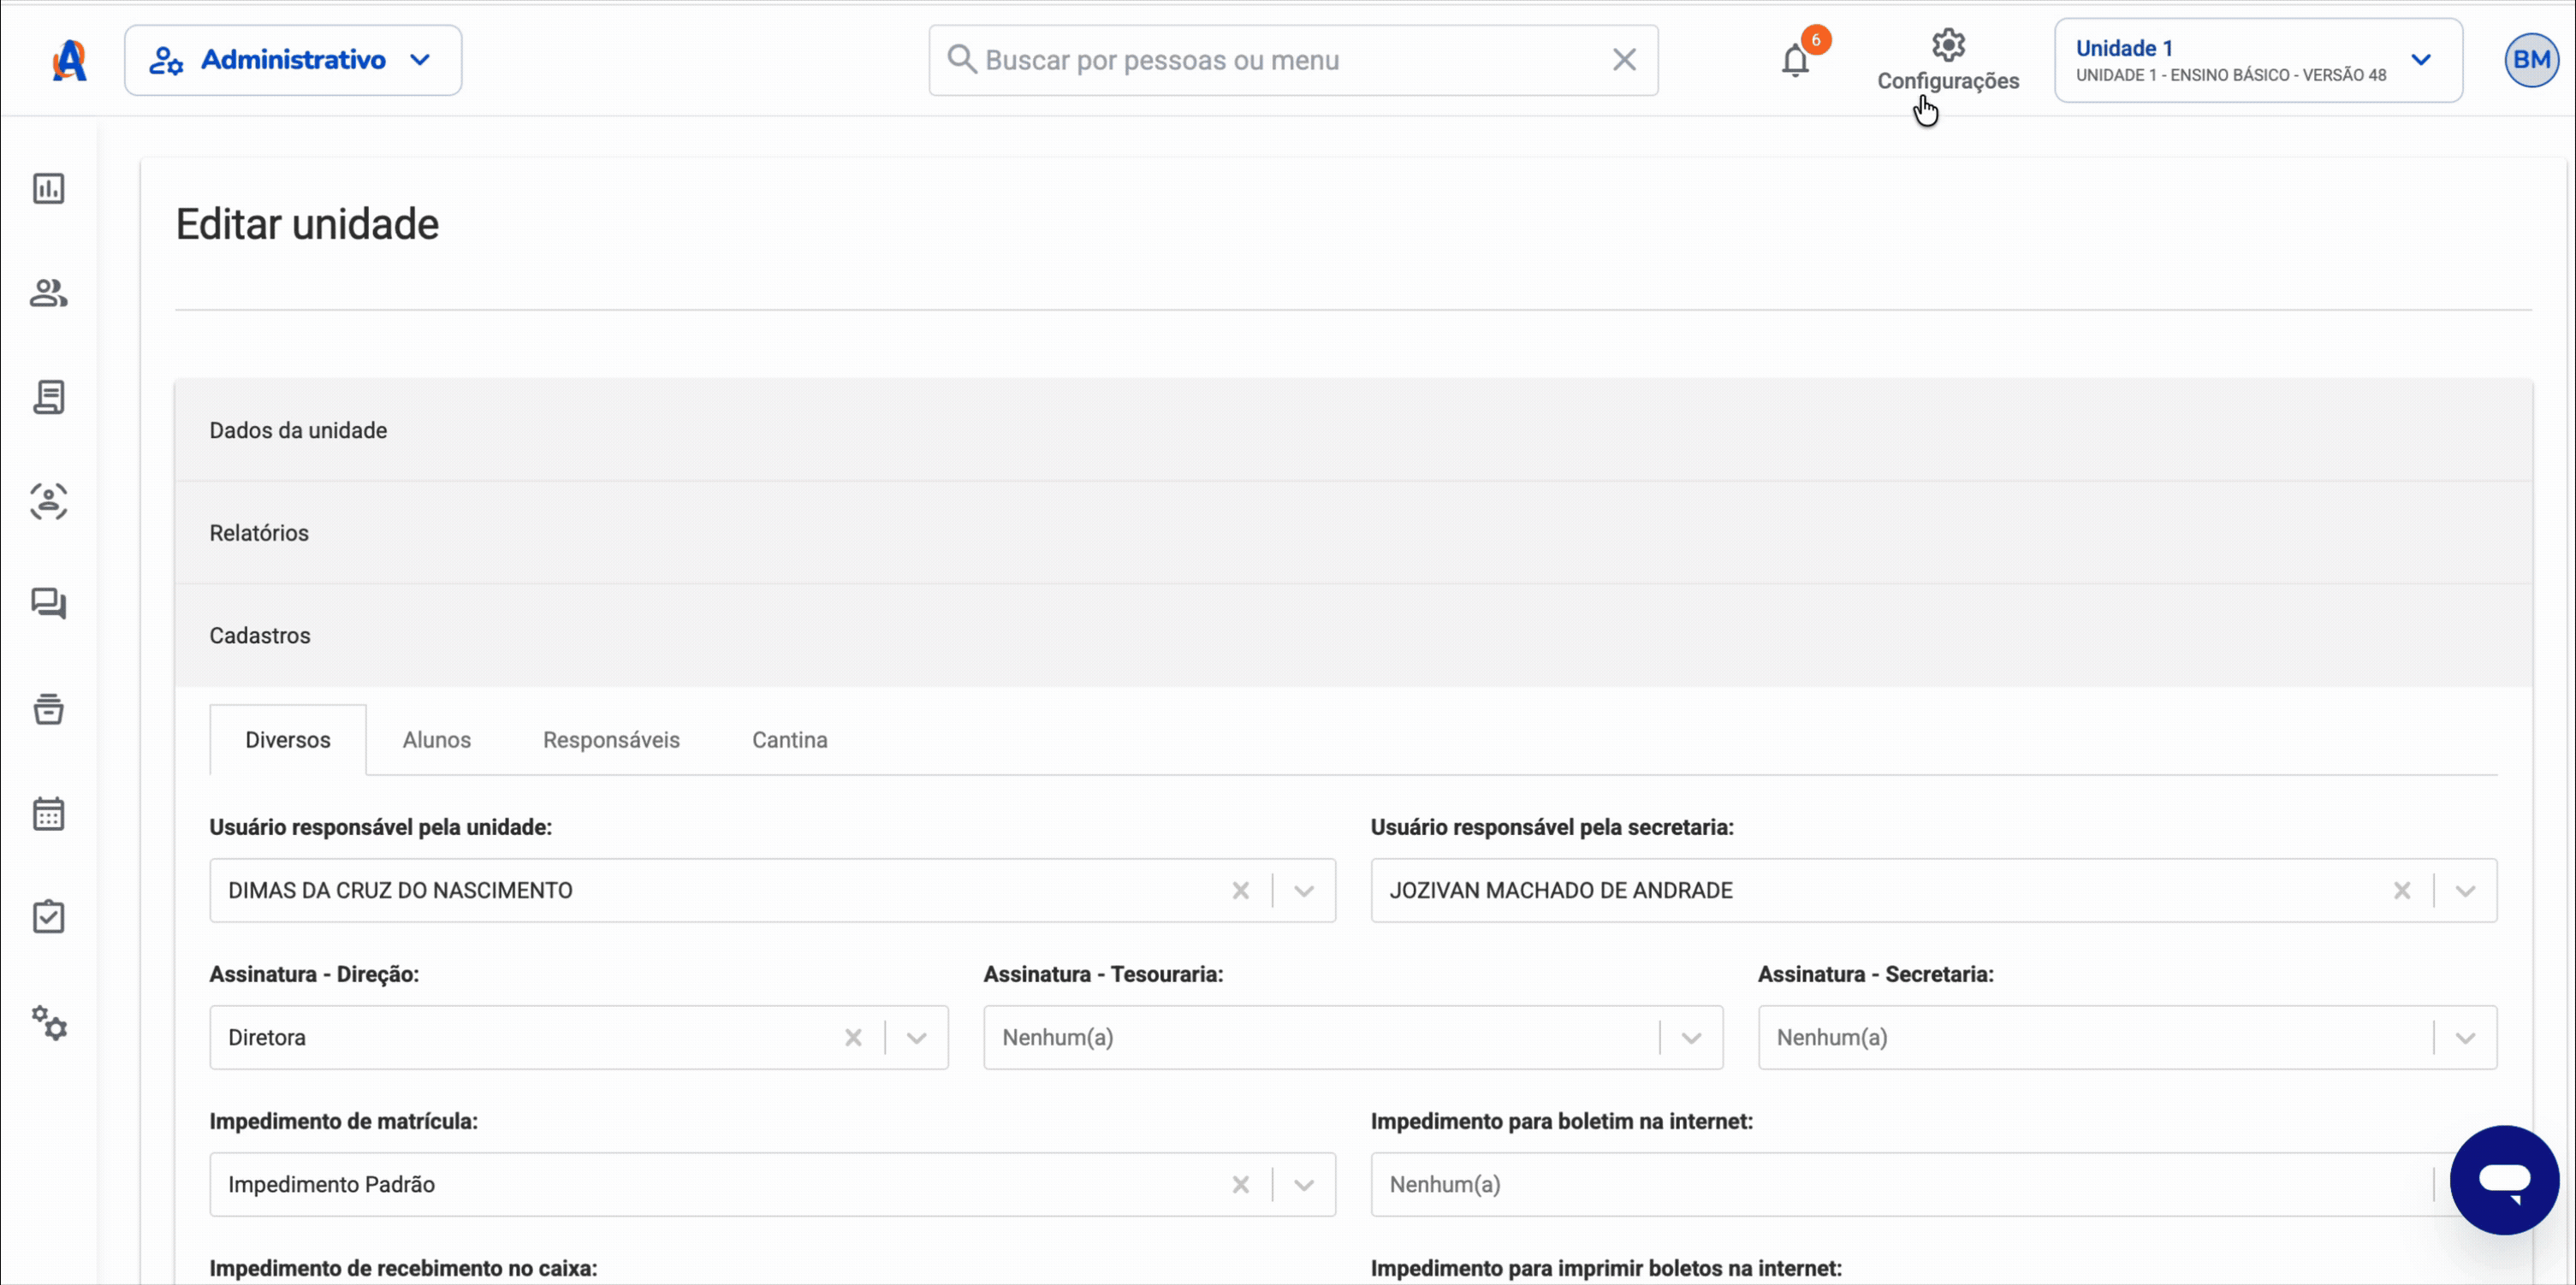Collapse the Cadastros section
The image size is (2576, 1285).
[x=1353, y=636]
